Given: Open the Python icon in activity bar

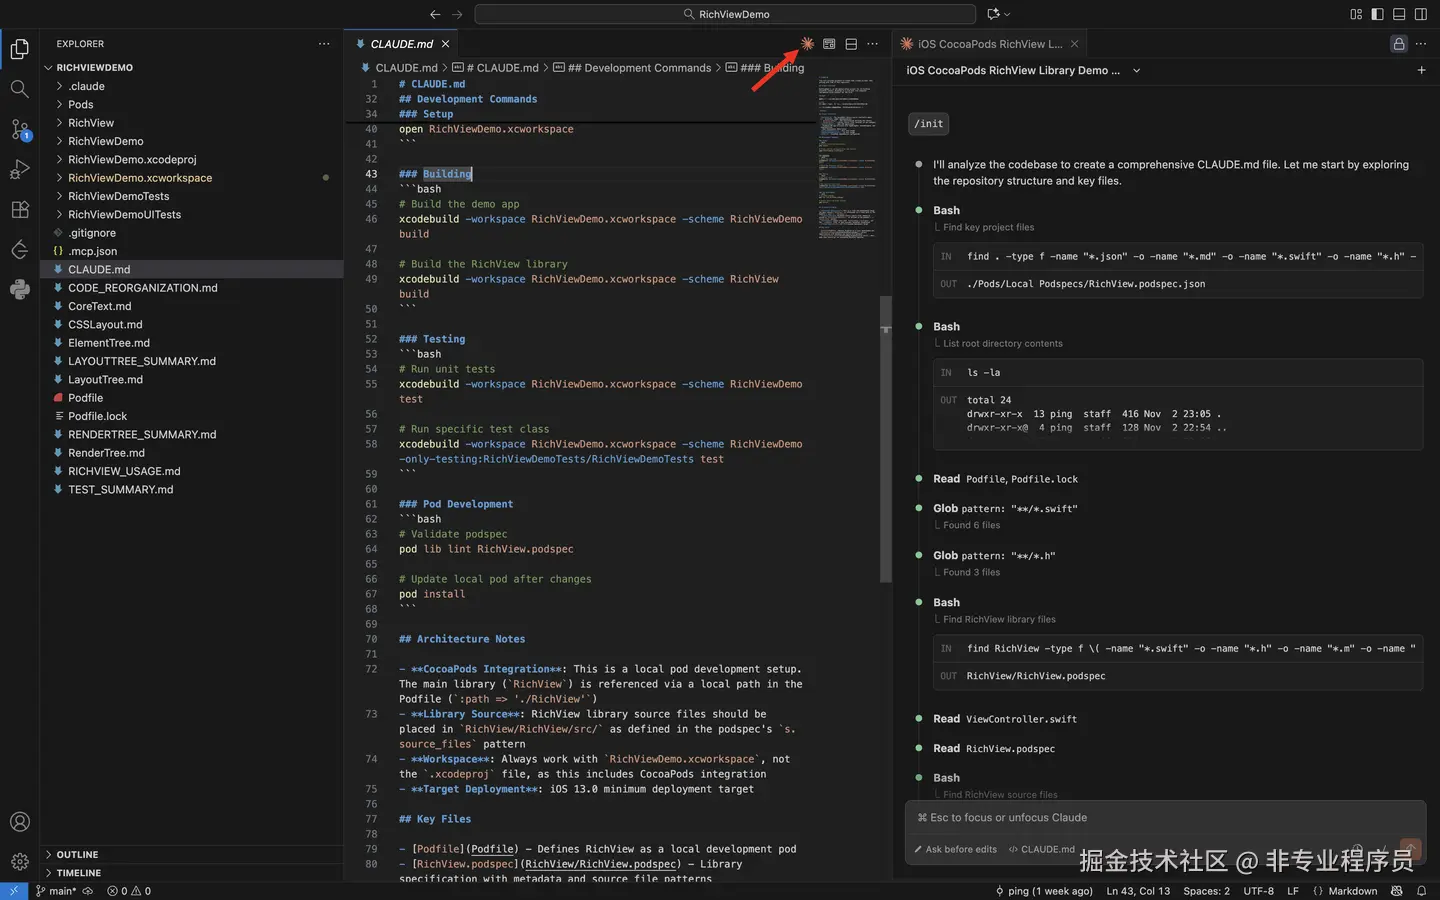Looking at the screenshot, I should (19, 290).
